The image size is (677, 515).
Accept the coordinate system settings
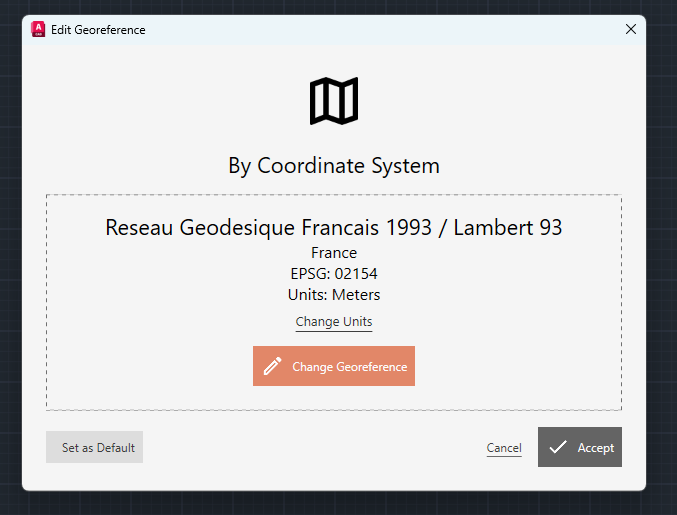pyautogui.click(x=580, y=447)
